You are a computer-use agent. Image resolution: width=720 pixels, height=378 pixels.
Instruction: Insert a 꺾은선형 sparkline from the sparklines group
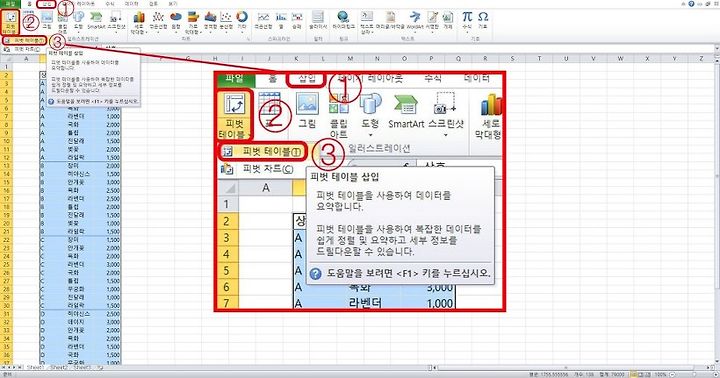point(263,21)
